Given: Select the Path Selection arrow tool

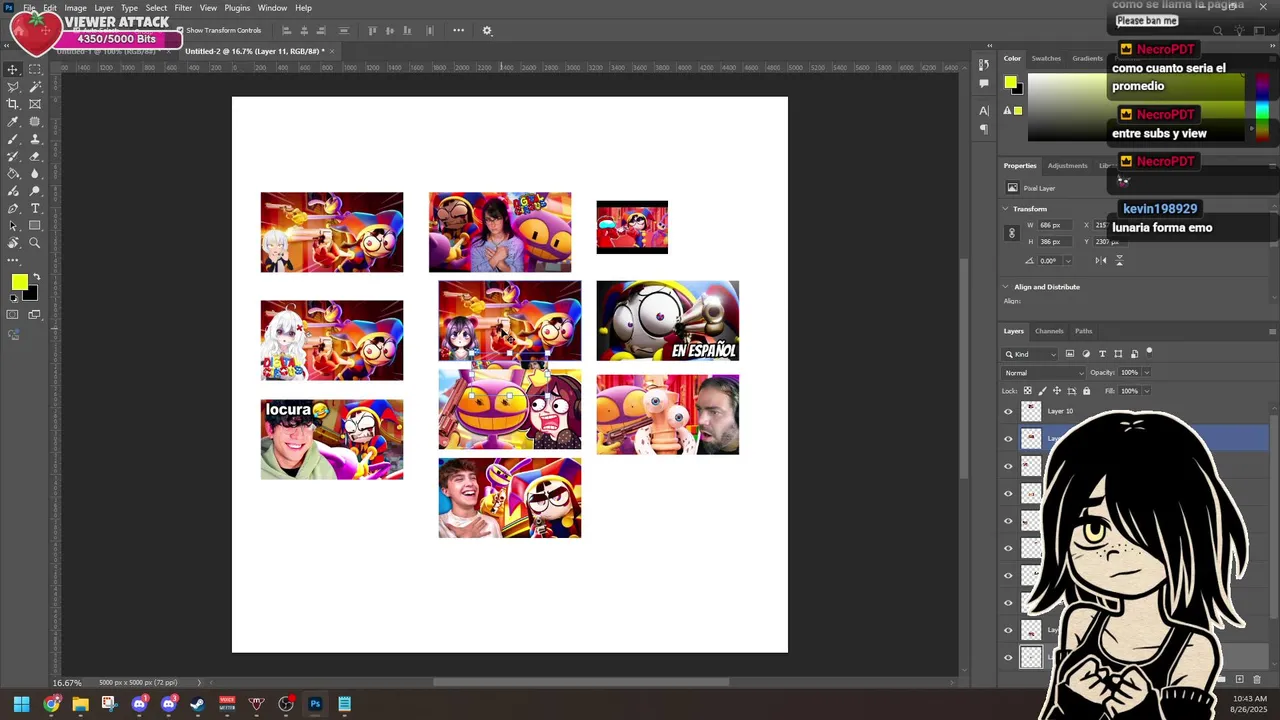Looking at the screenshot, I should click(x=13, y=226).
